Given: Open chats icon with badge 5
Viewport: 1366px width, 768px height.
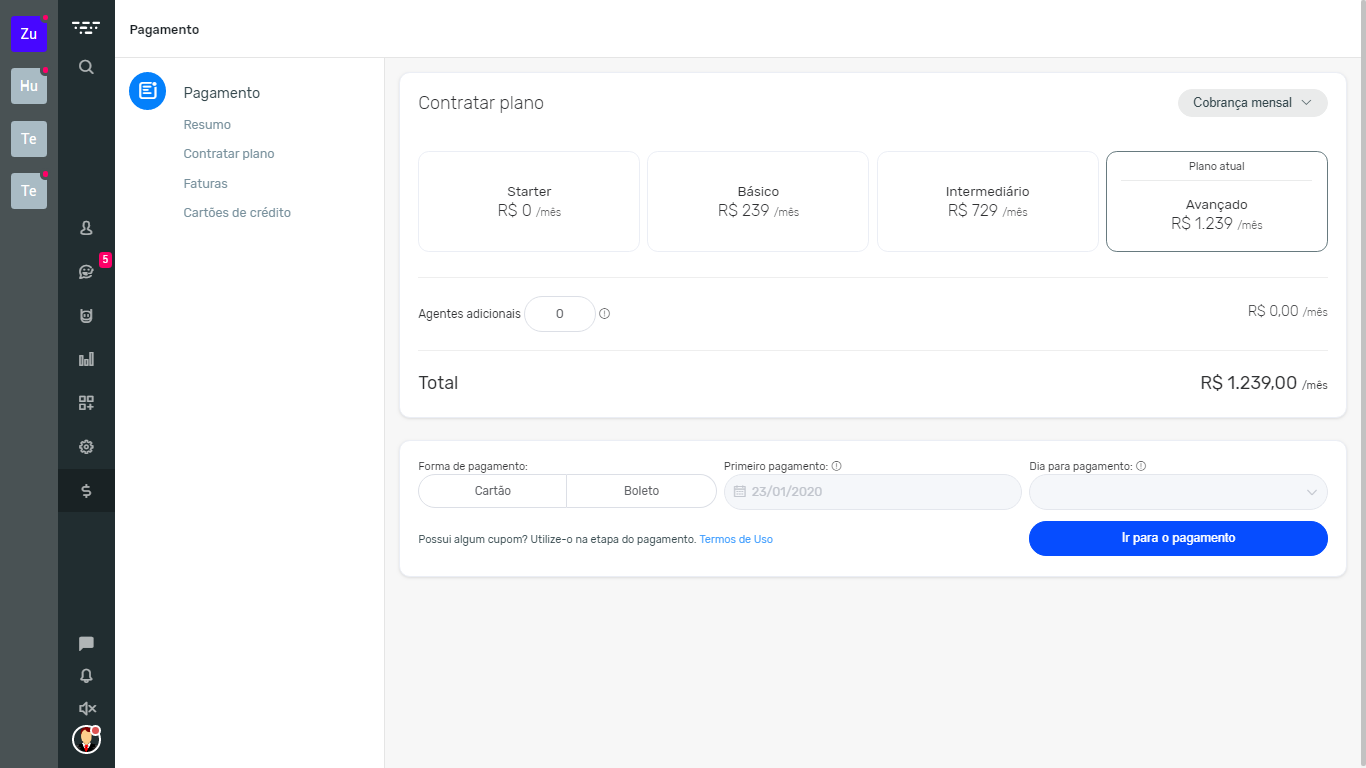Looking at the screenshot, I should point(86,271).
